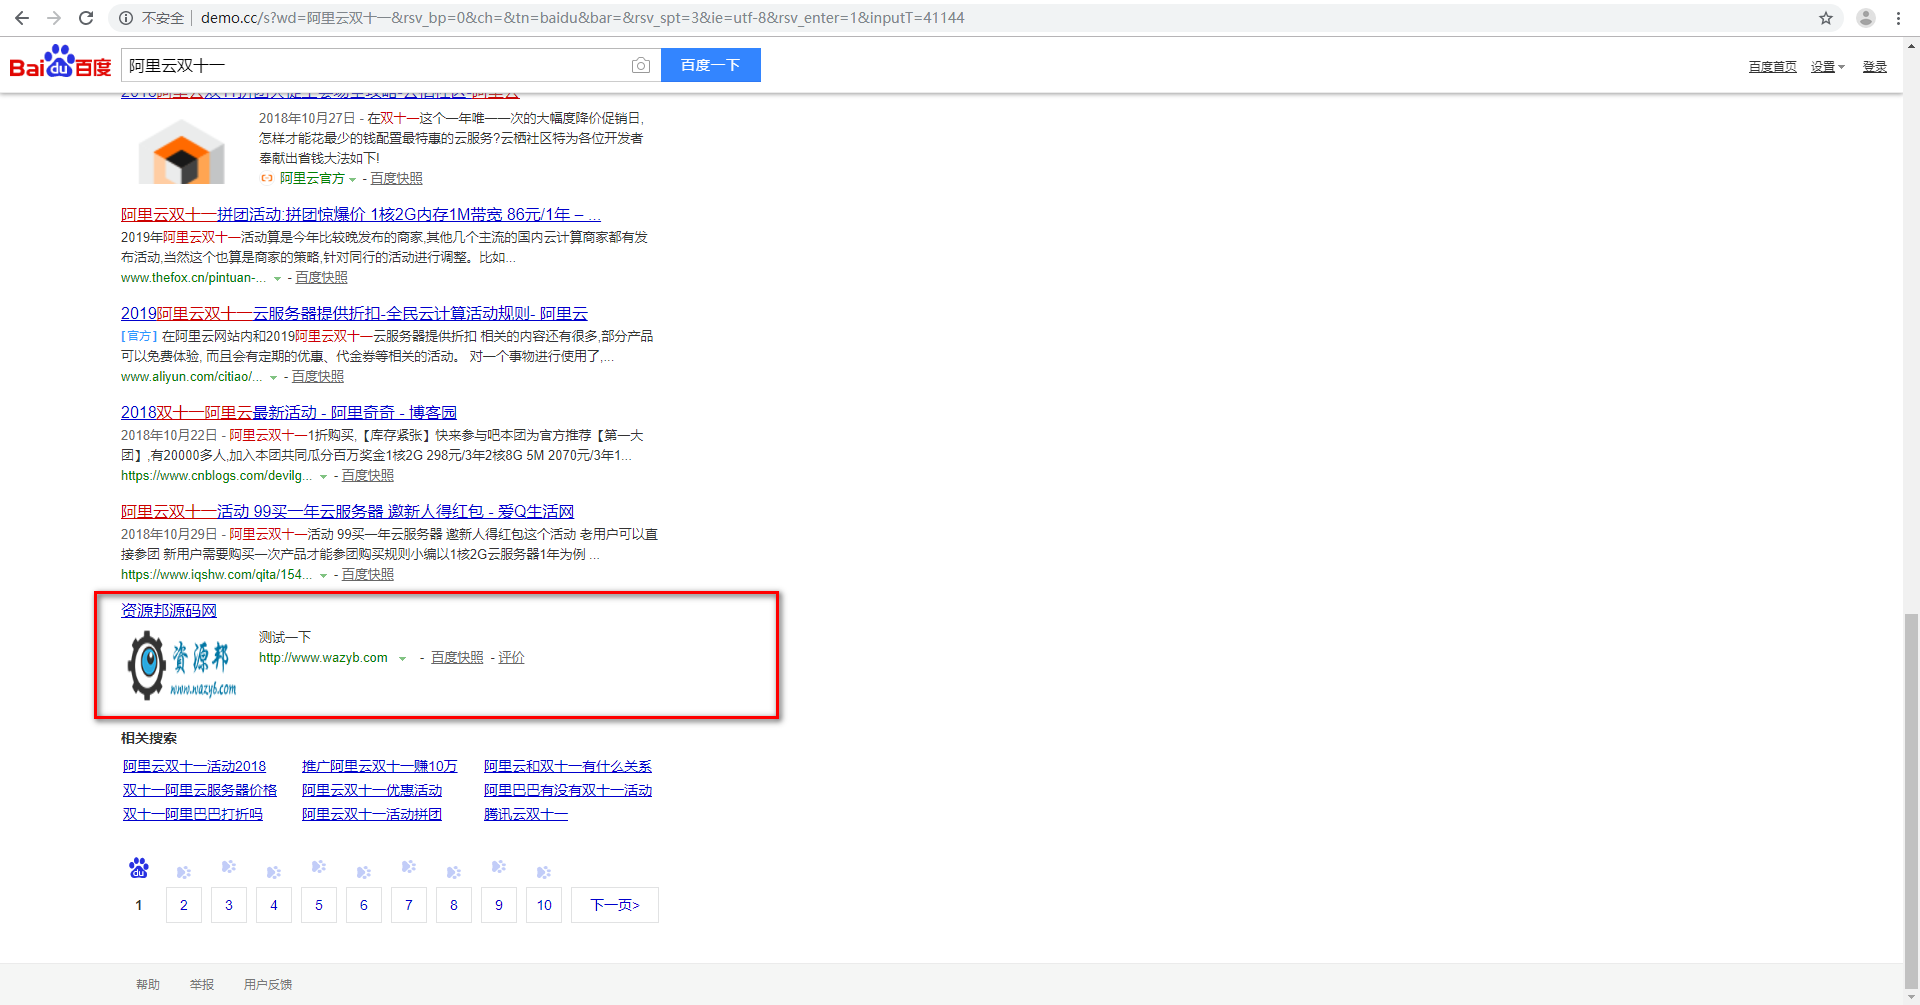The width and height of the screenshot is (1920, 1005).
Task: Bookmark page with the star icon
Action: coord(1826,18)
